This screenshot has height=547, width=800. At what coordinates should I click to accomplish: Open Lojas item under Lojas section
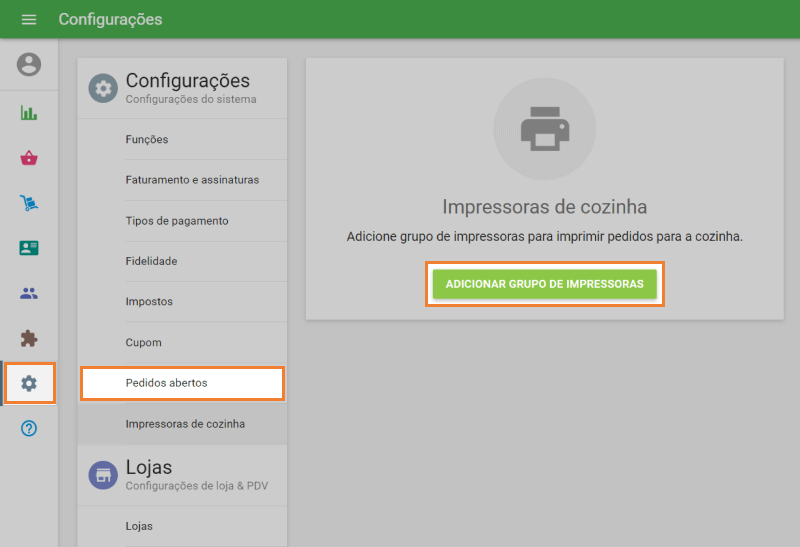(182, 526)
